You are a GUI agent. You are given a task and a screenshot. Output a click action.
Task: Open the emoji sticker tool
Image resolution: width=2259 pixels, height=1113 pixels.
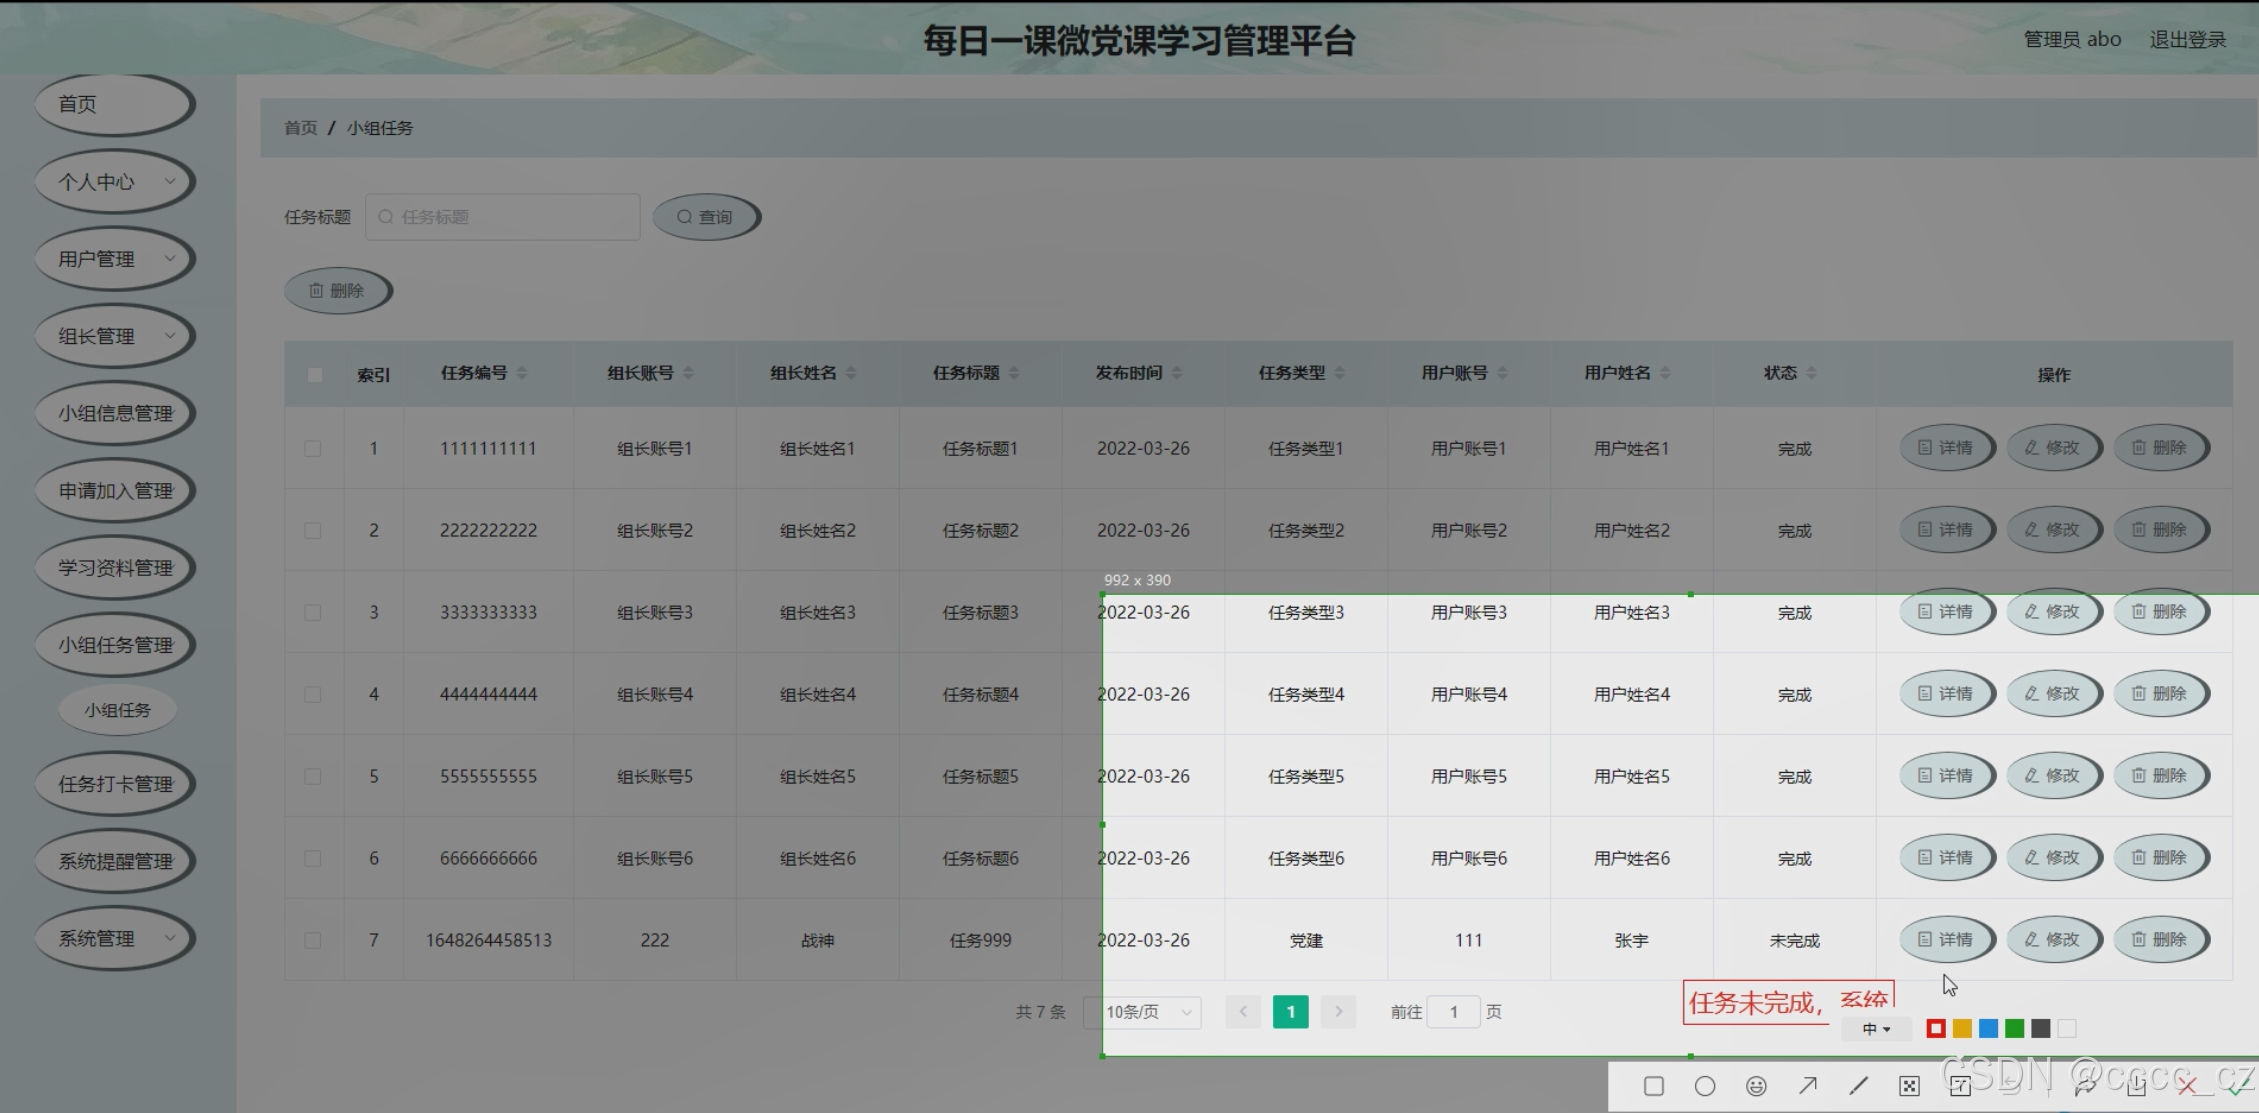(x=1756, y=1086)
